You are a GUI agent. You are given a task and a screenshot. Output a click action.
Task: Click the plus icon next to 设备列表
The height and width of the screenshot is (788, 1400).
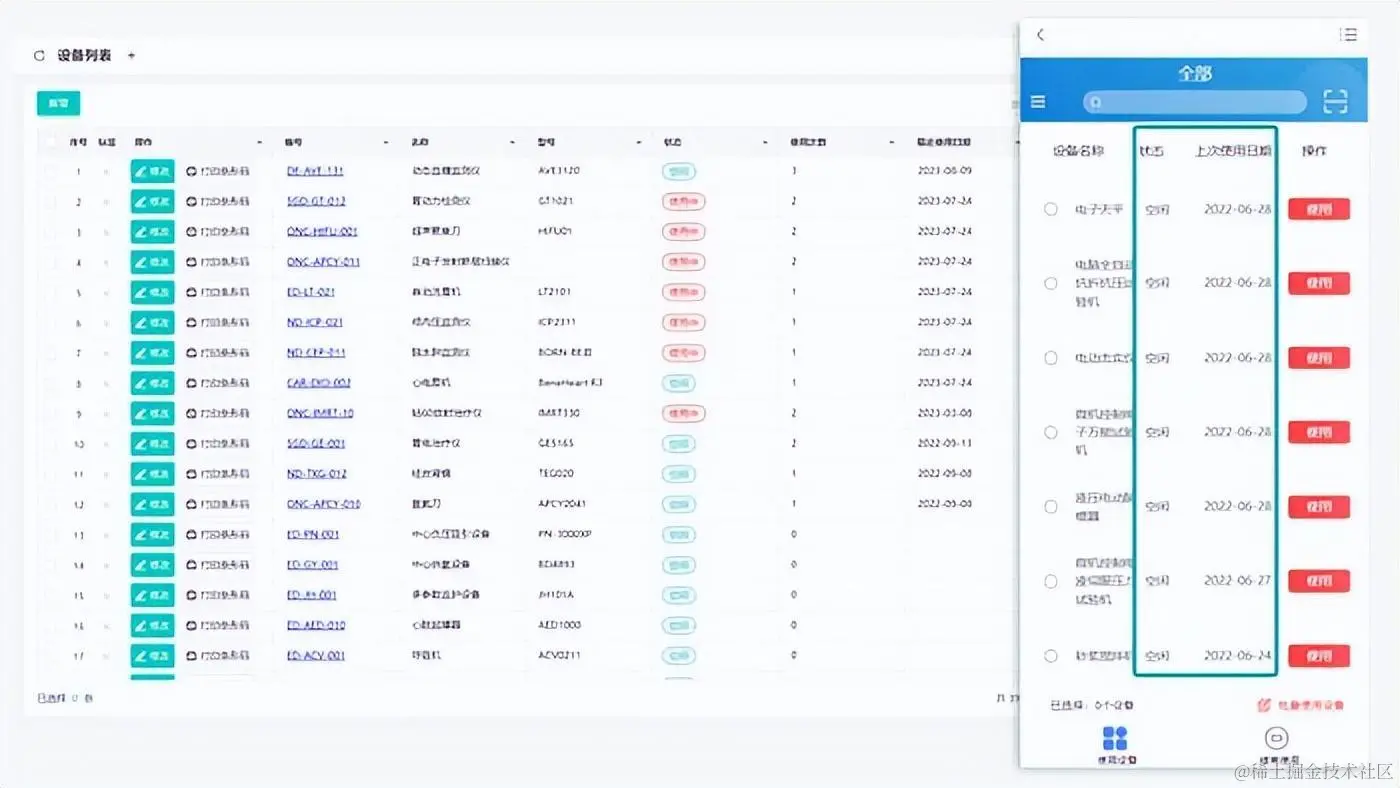pos(131,56)
